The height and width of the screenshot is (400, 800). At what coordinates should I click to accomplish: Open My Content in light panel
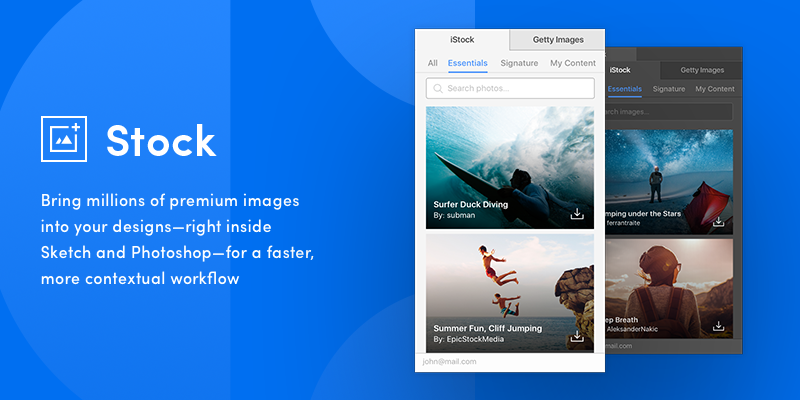tap(572, 63)
